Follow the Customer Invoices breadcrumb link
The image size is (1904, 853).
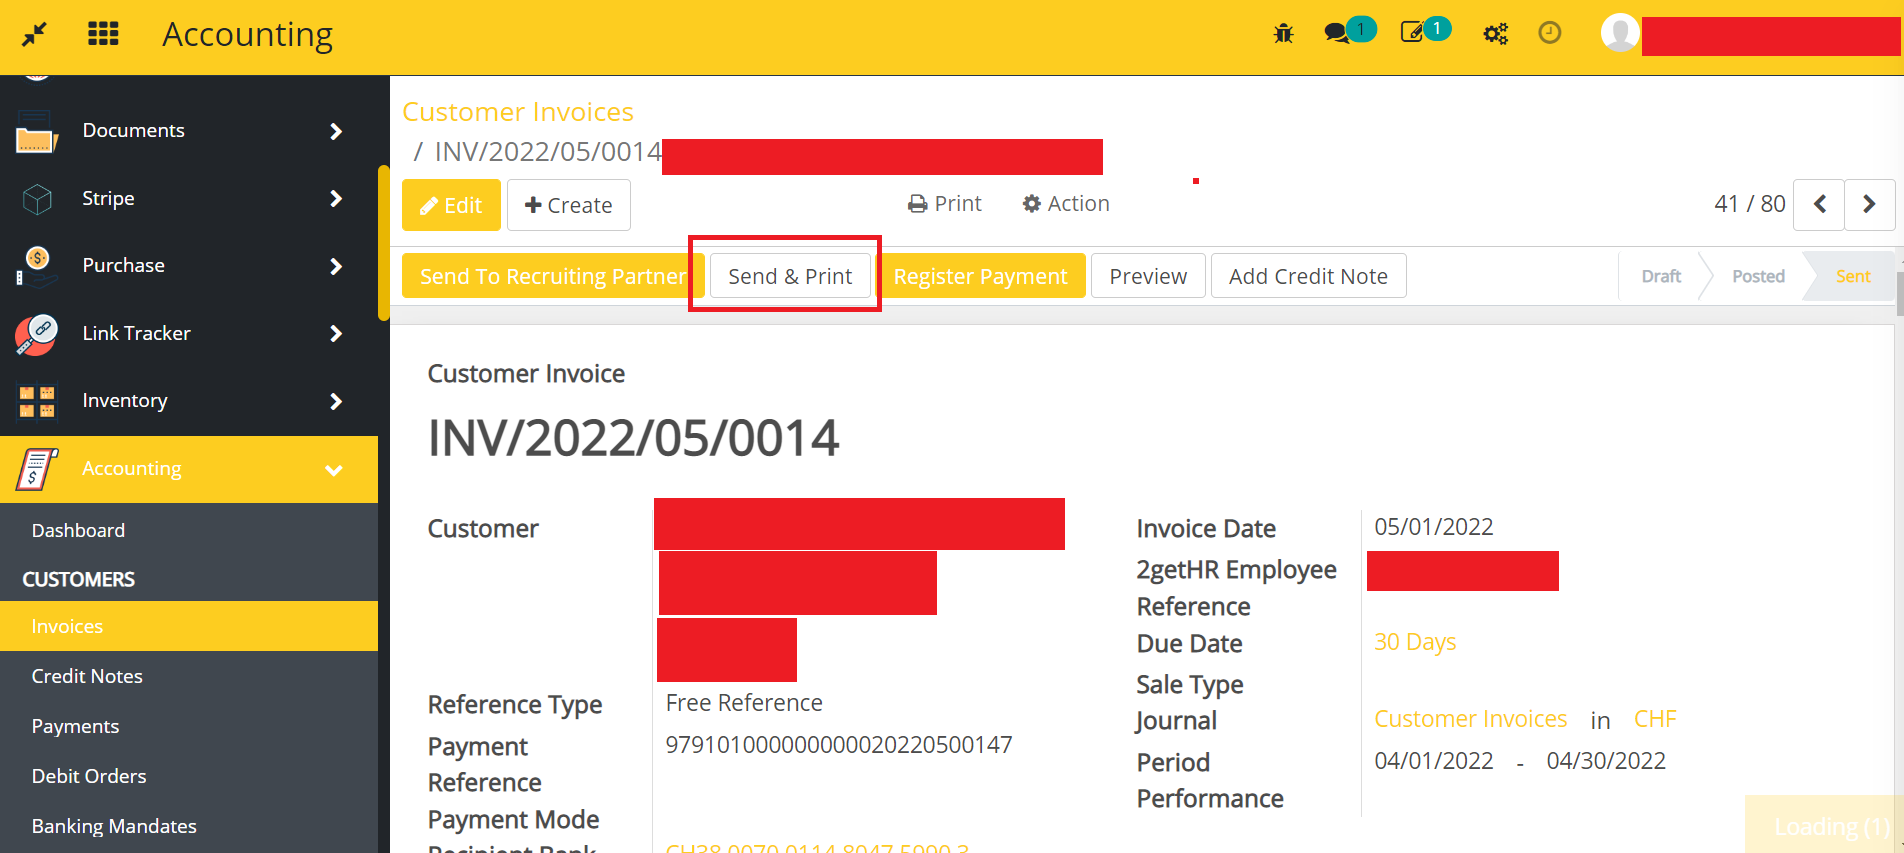(x=518, y=112)
